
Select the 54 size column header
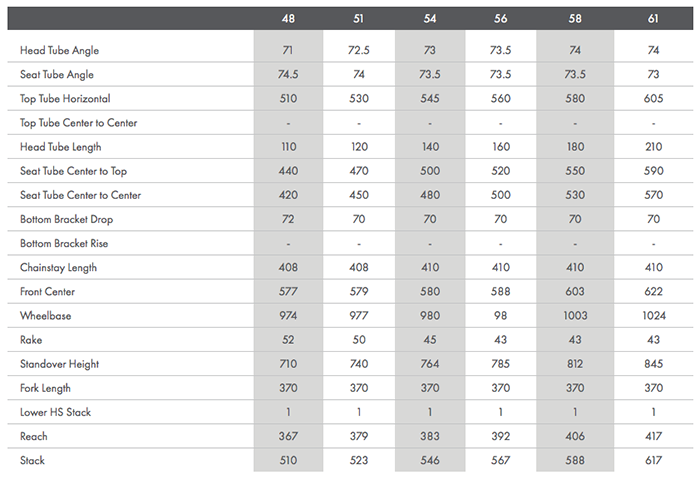click(430, 18)
